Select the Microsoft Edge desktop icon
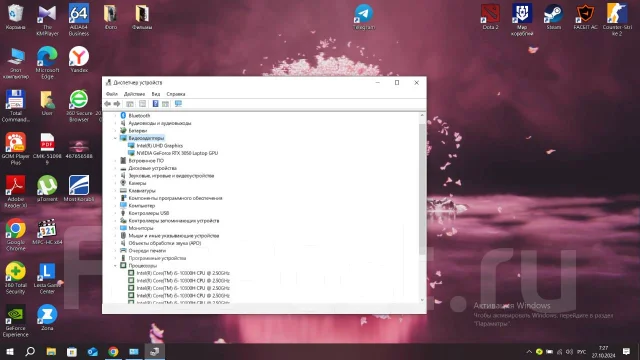 point(47,62)
